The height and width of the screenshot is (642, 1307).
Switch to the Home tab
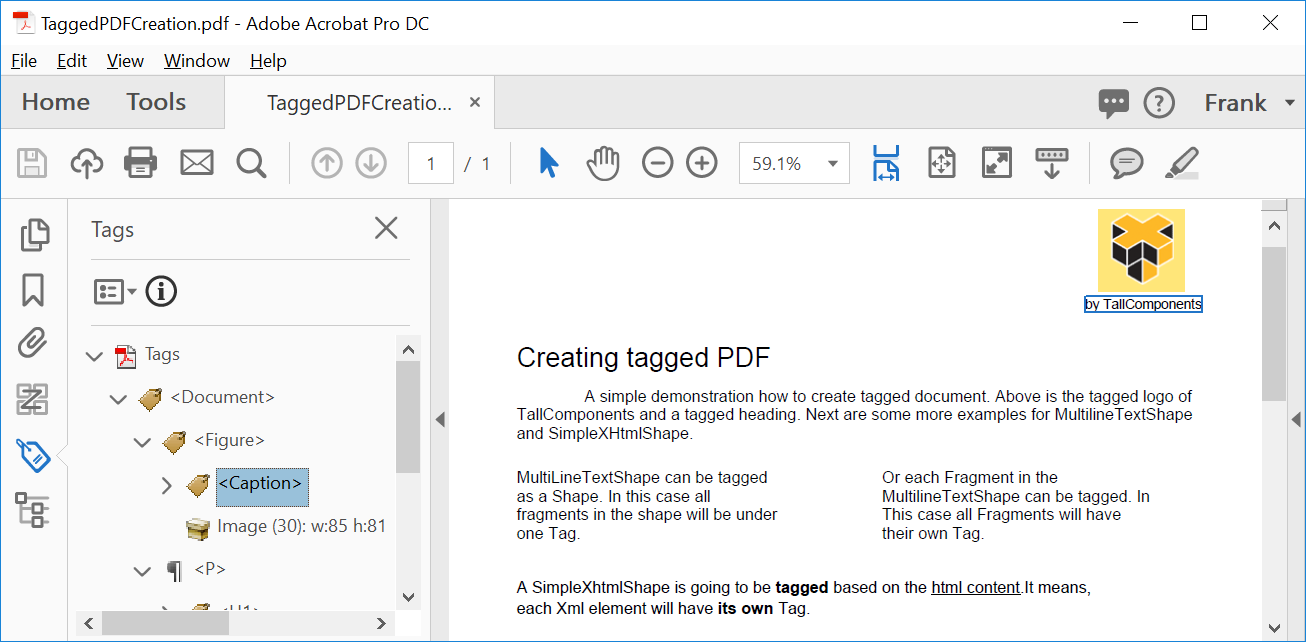[x=56, y=102]
